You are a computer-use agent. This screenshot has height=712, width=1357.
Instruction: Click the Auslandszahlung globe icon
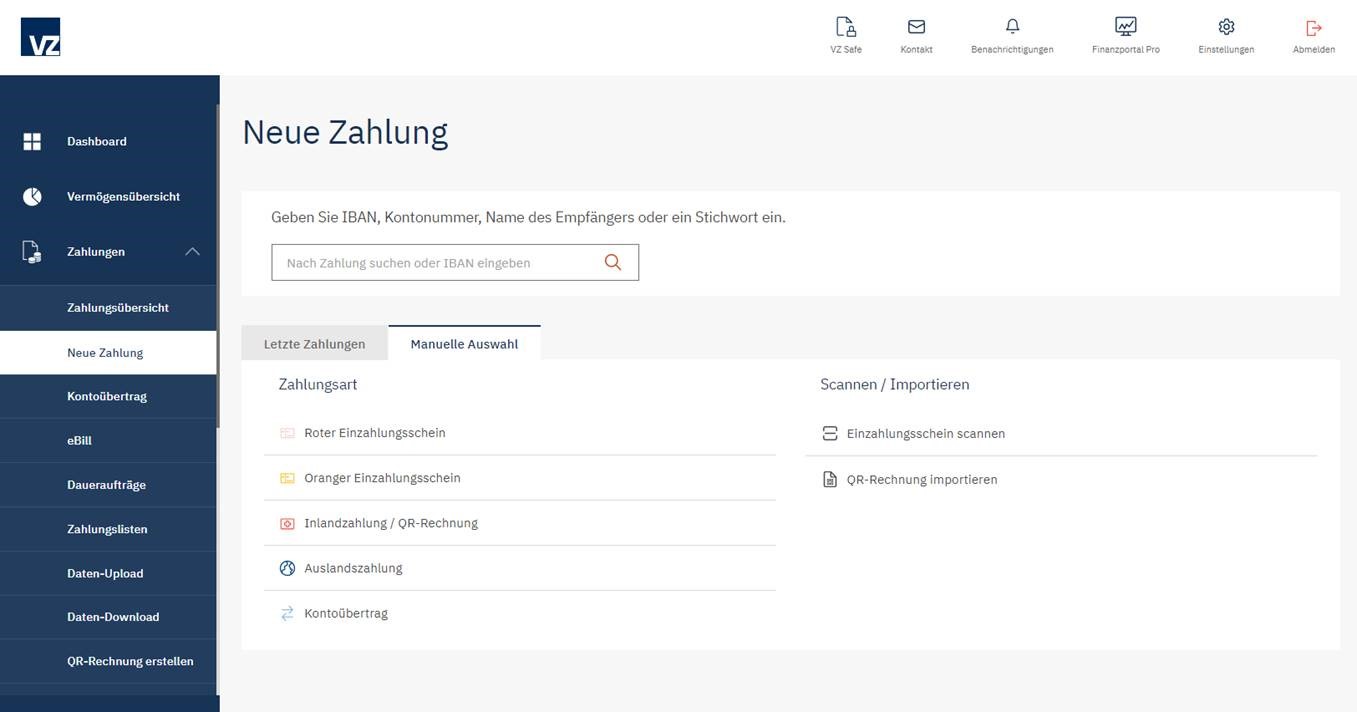click(x=287, y=568)
